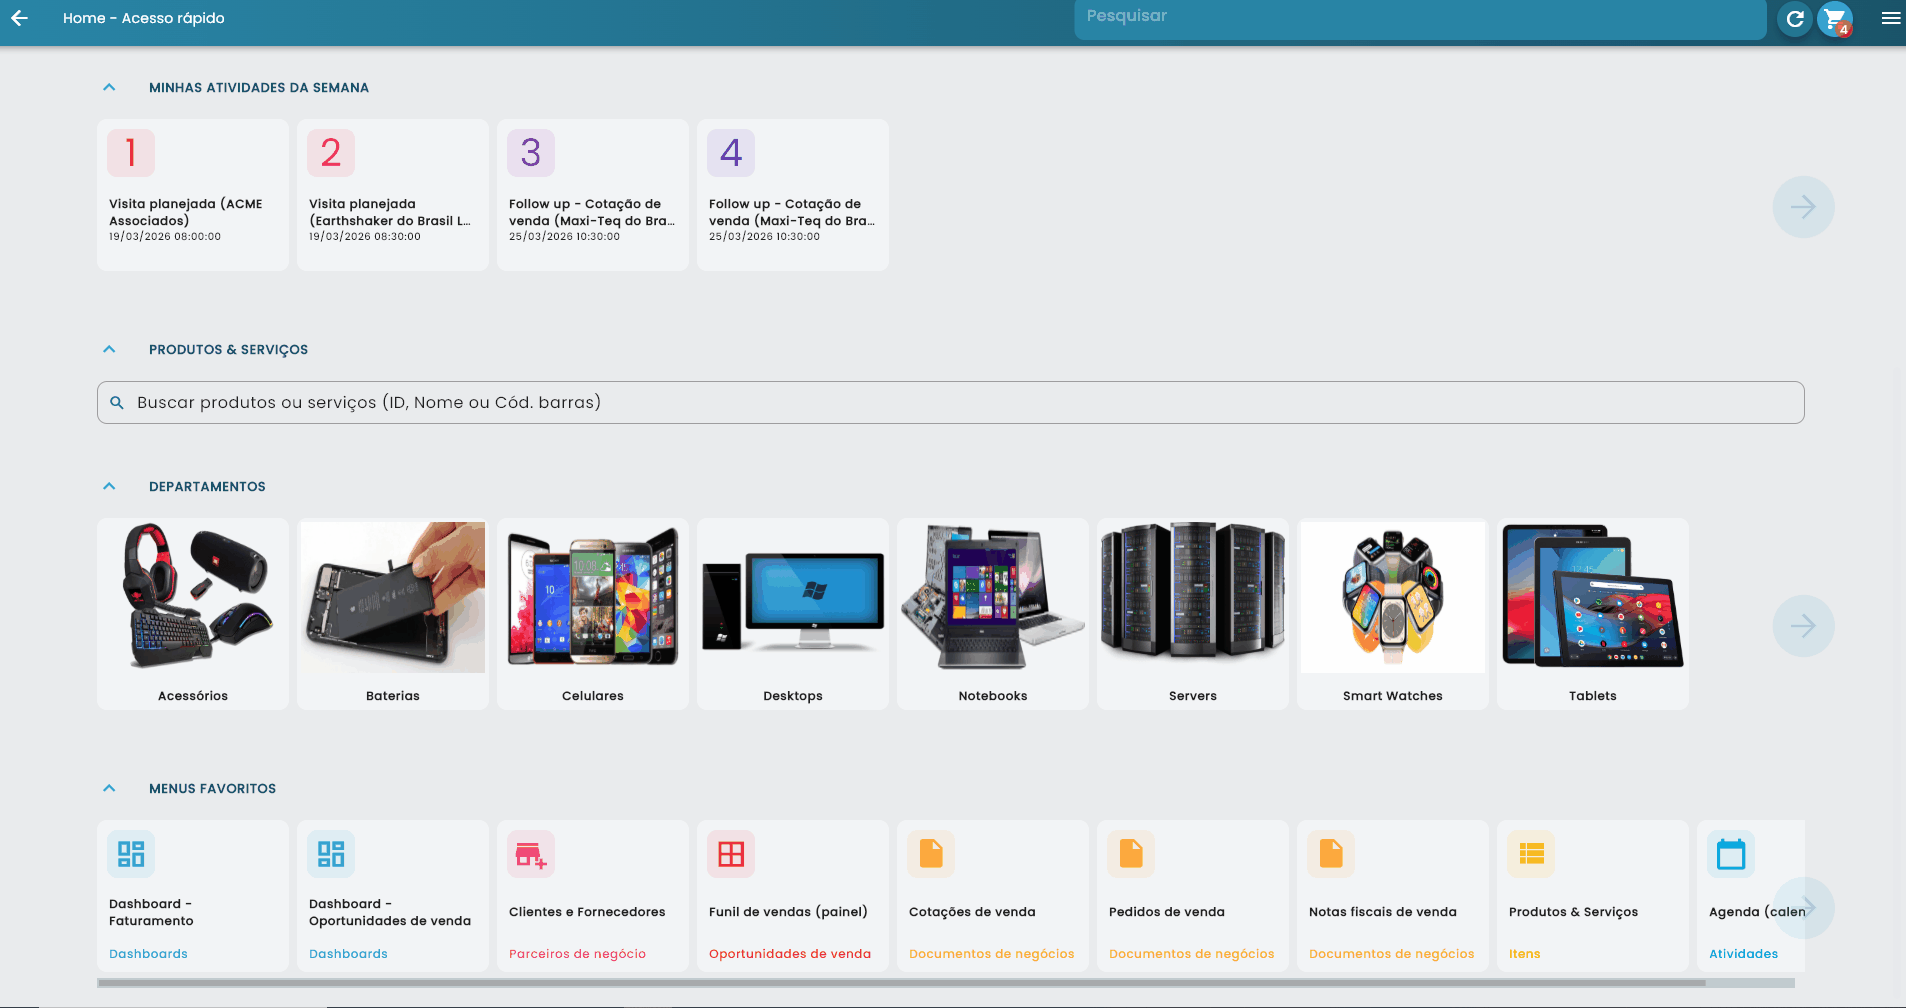Click the Pedidos de venda document icon
This screenshot has width=1906, height=1008.
1131,854
